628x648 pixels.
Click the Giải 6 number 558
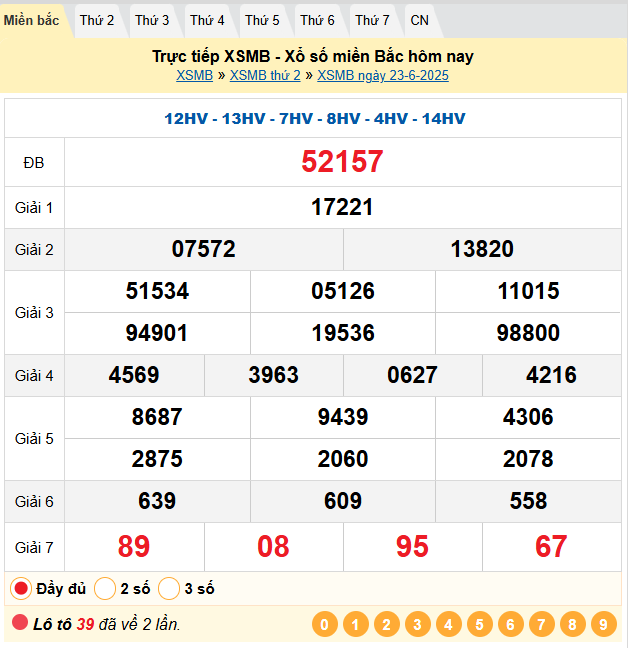pos(528,501)
